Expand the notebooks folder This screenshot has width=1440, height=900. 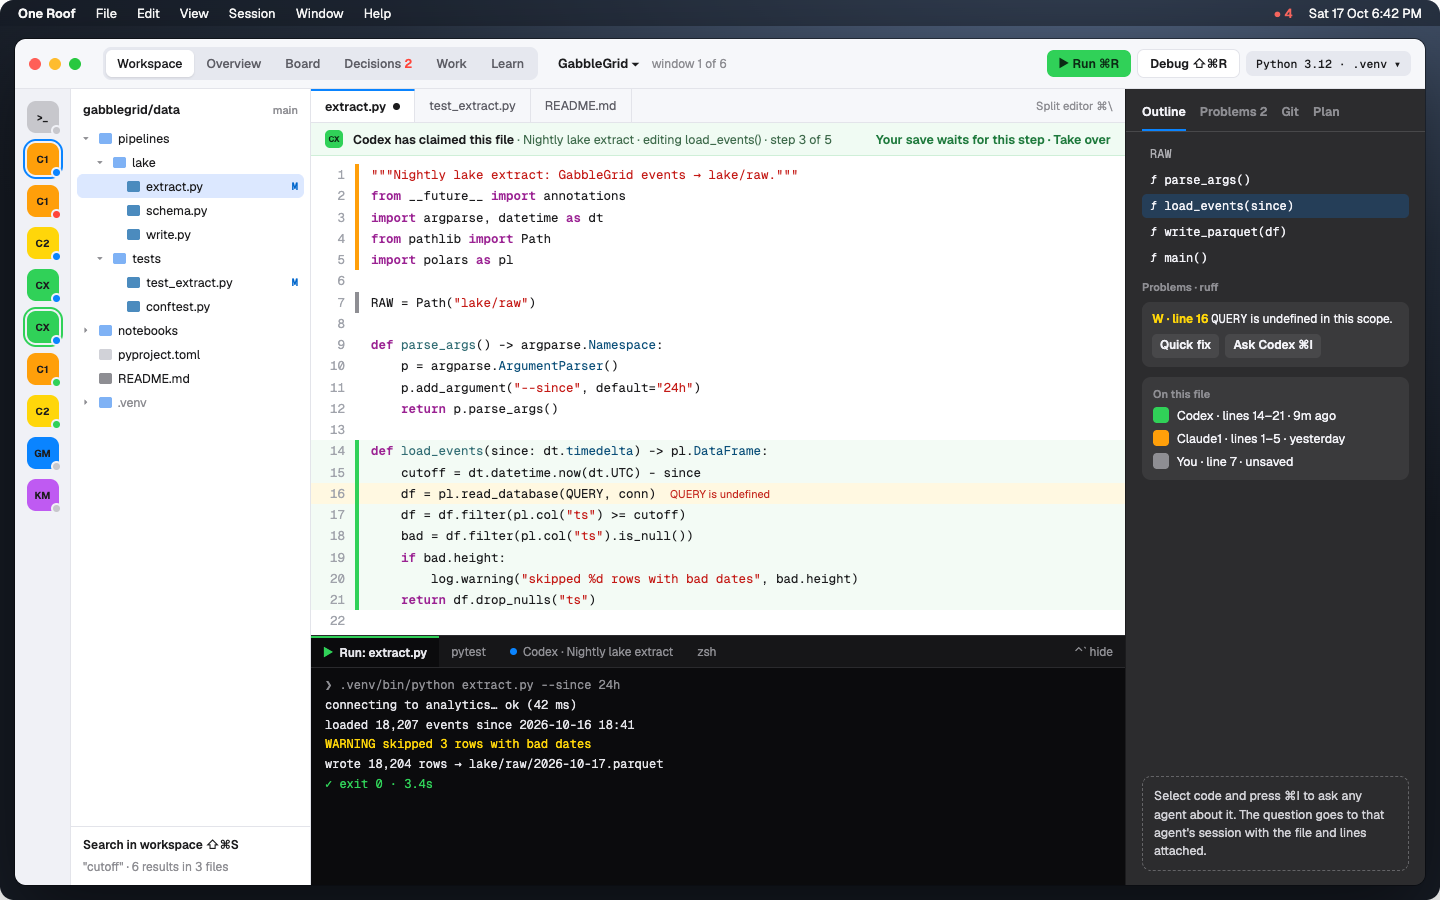click(x=86, y=331)
